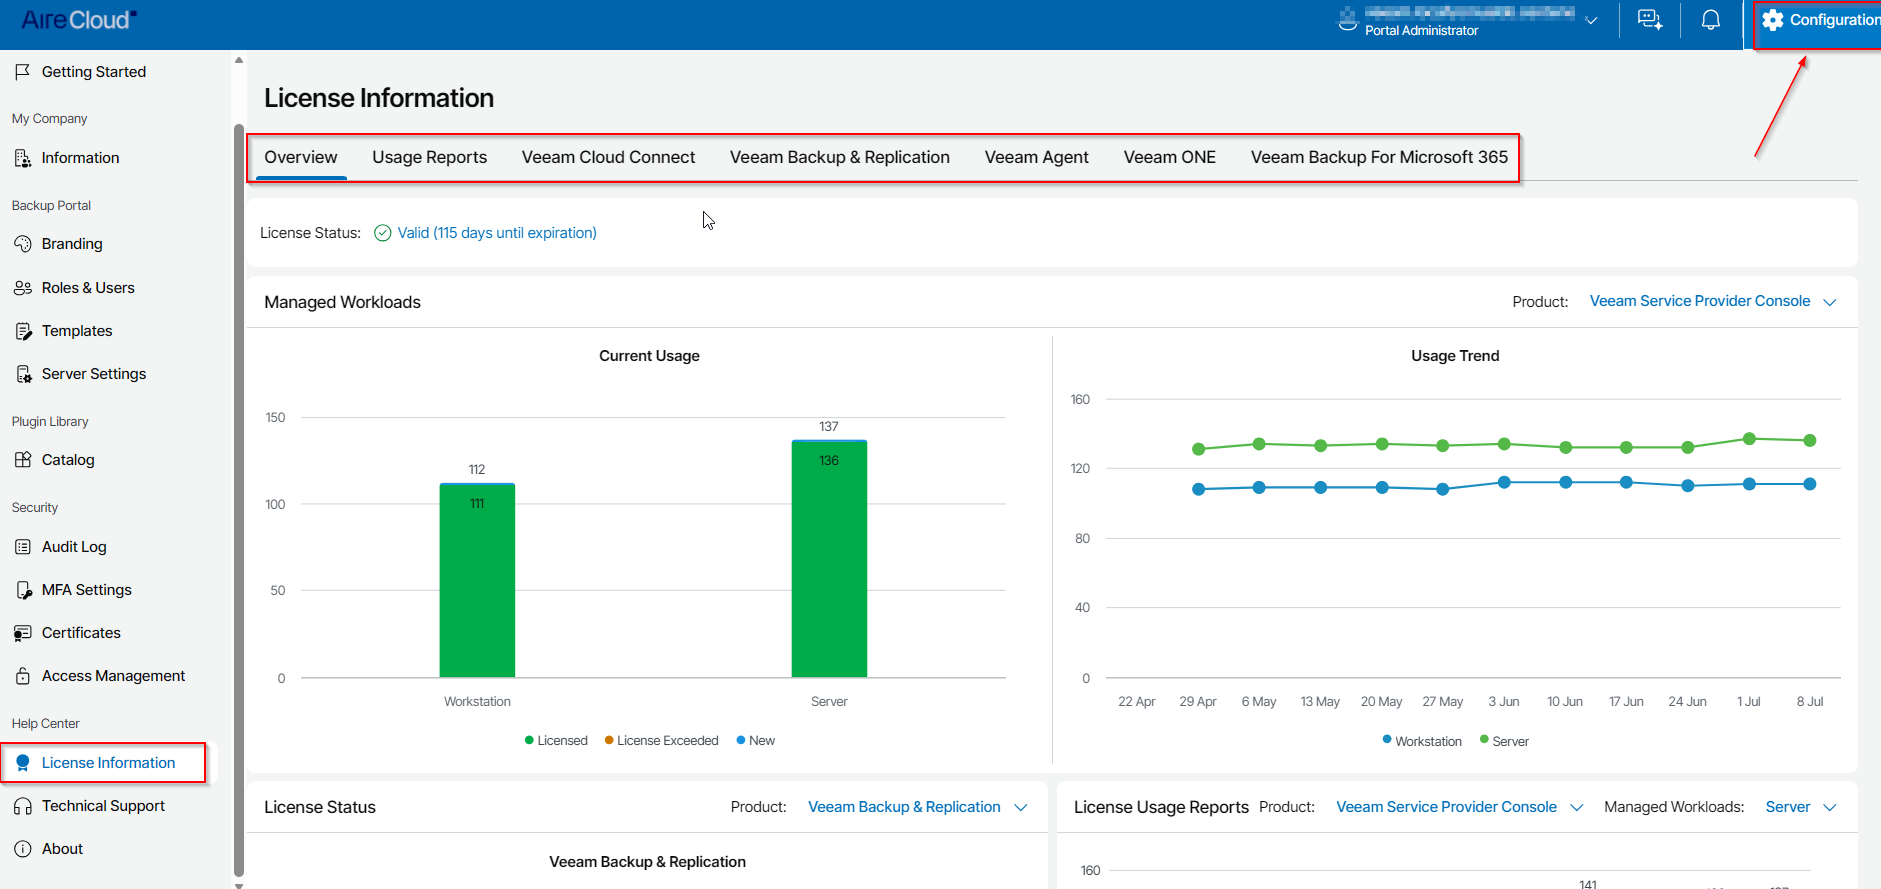Click the Technical Support headset icon
1881x889 pixels.
point(23,806)
